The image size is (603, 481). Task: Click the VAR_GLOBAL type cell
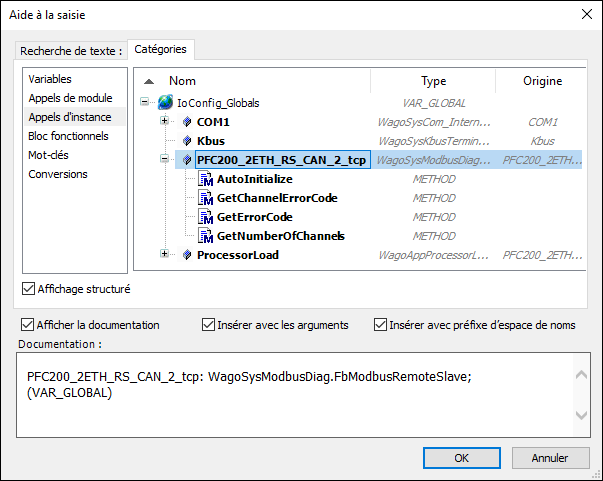tap(434, 103)
